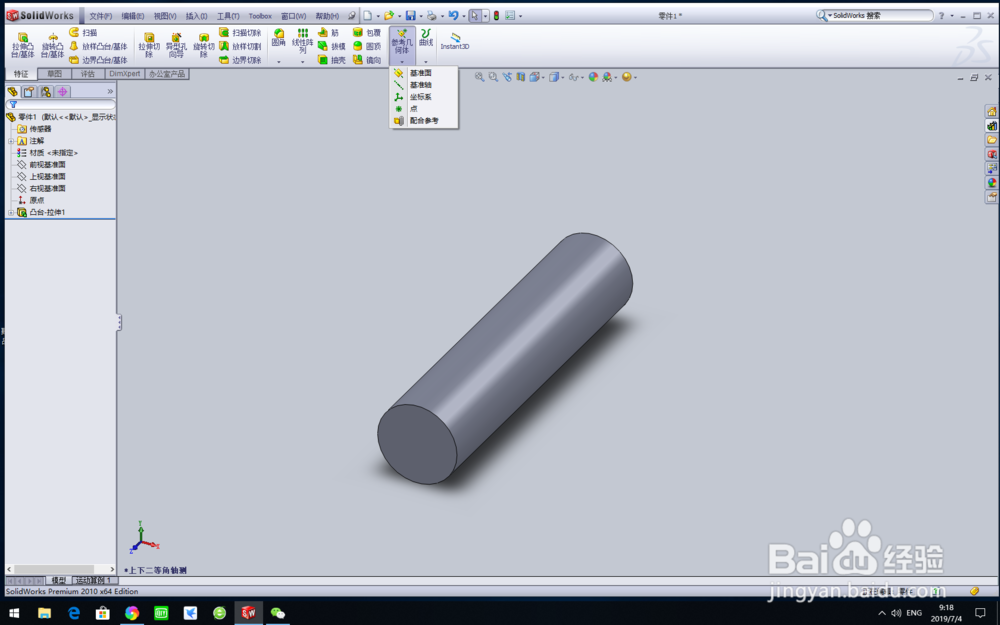Choose 基准轴 from reference geometry menu
Image resolution: width=1000 pixels, height=625 pixels.
click(x=423, y=85)
